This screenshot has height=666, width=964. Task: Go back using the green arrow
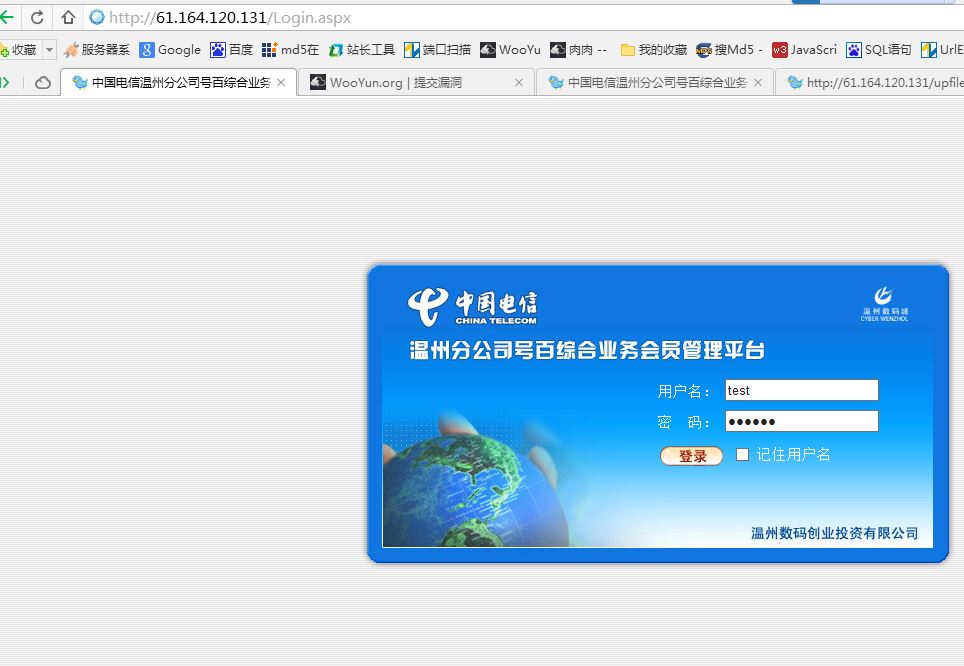pyautogui.click(x=7, y=17)
